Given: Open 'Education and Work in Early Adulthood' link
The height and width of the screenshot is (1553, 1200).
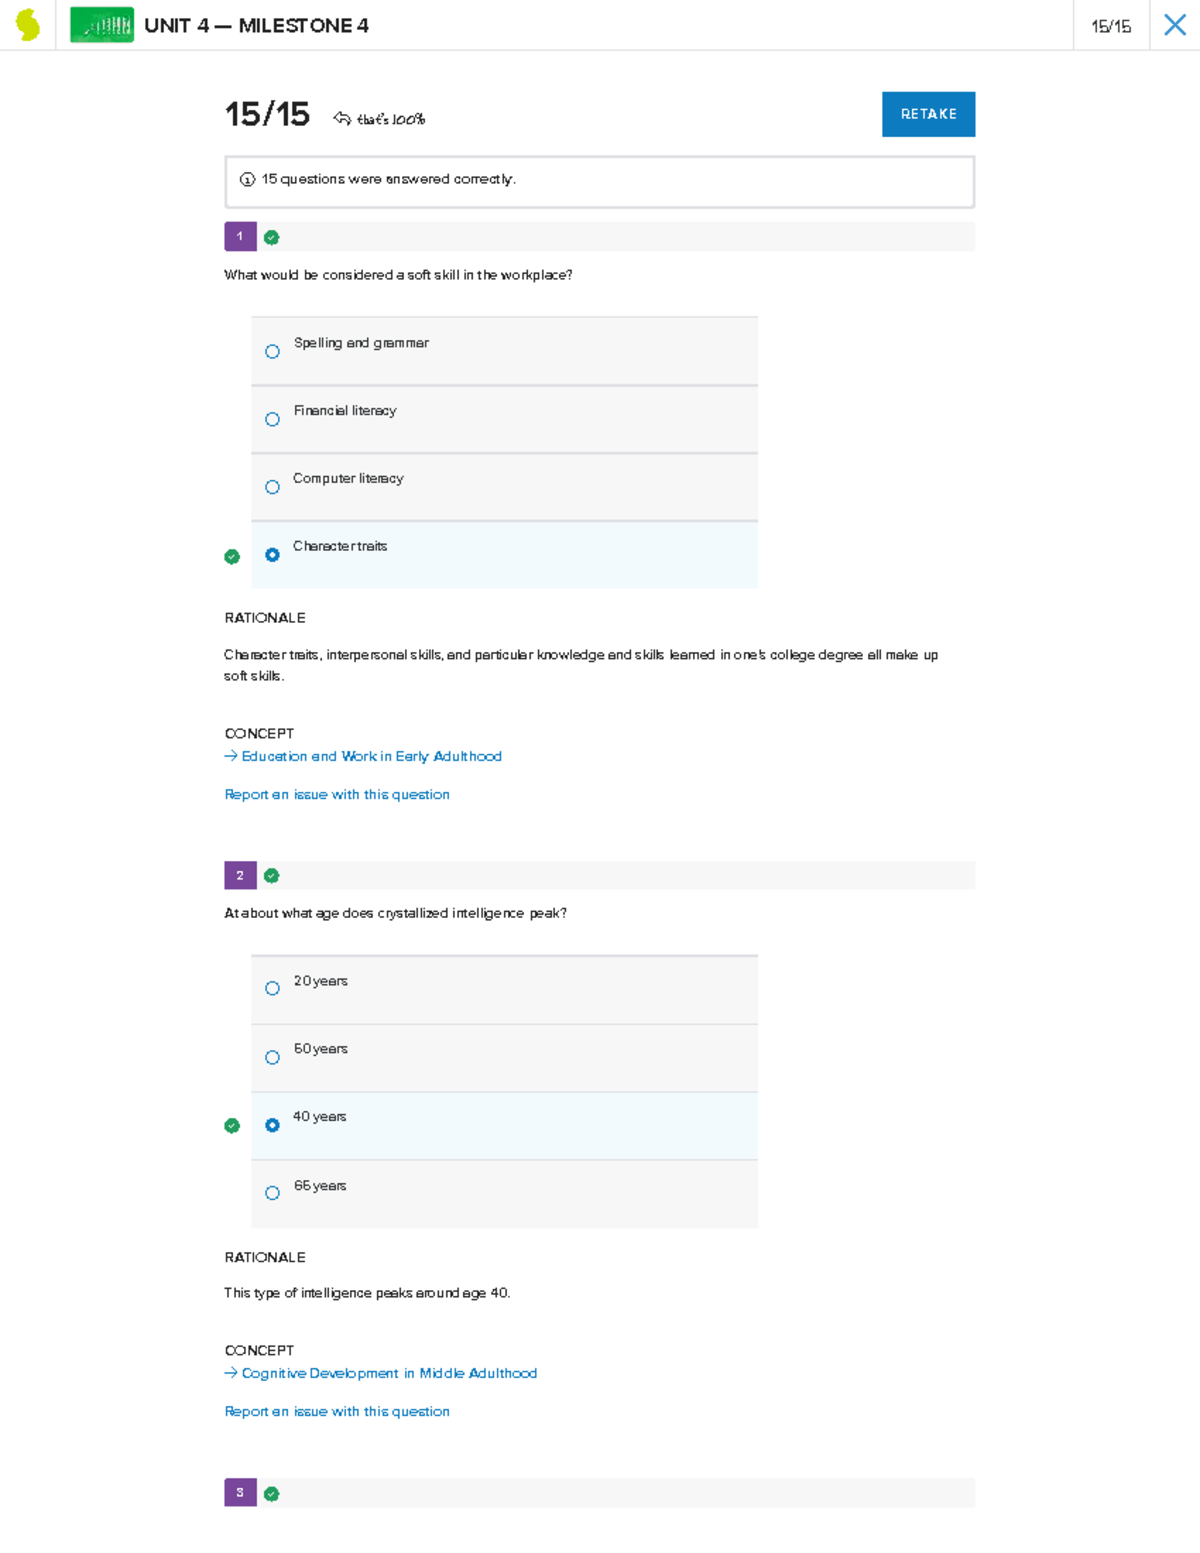Looking at the screenshot, I should 371,757.
